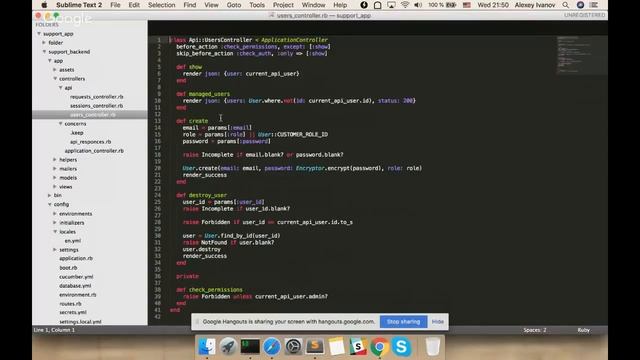Click the Siri icon in menu bar
640x360 pixels.
(x=580, y=5)
